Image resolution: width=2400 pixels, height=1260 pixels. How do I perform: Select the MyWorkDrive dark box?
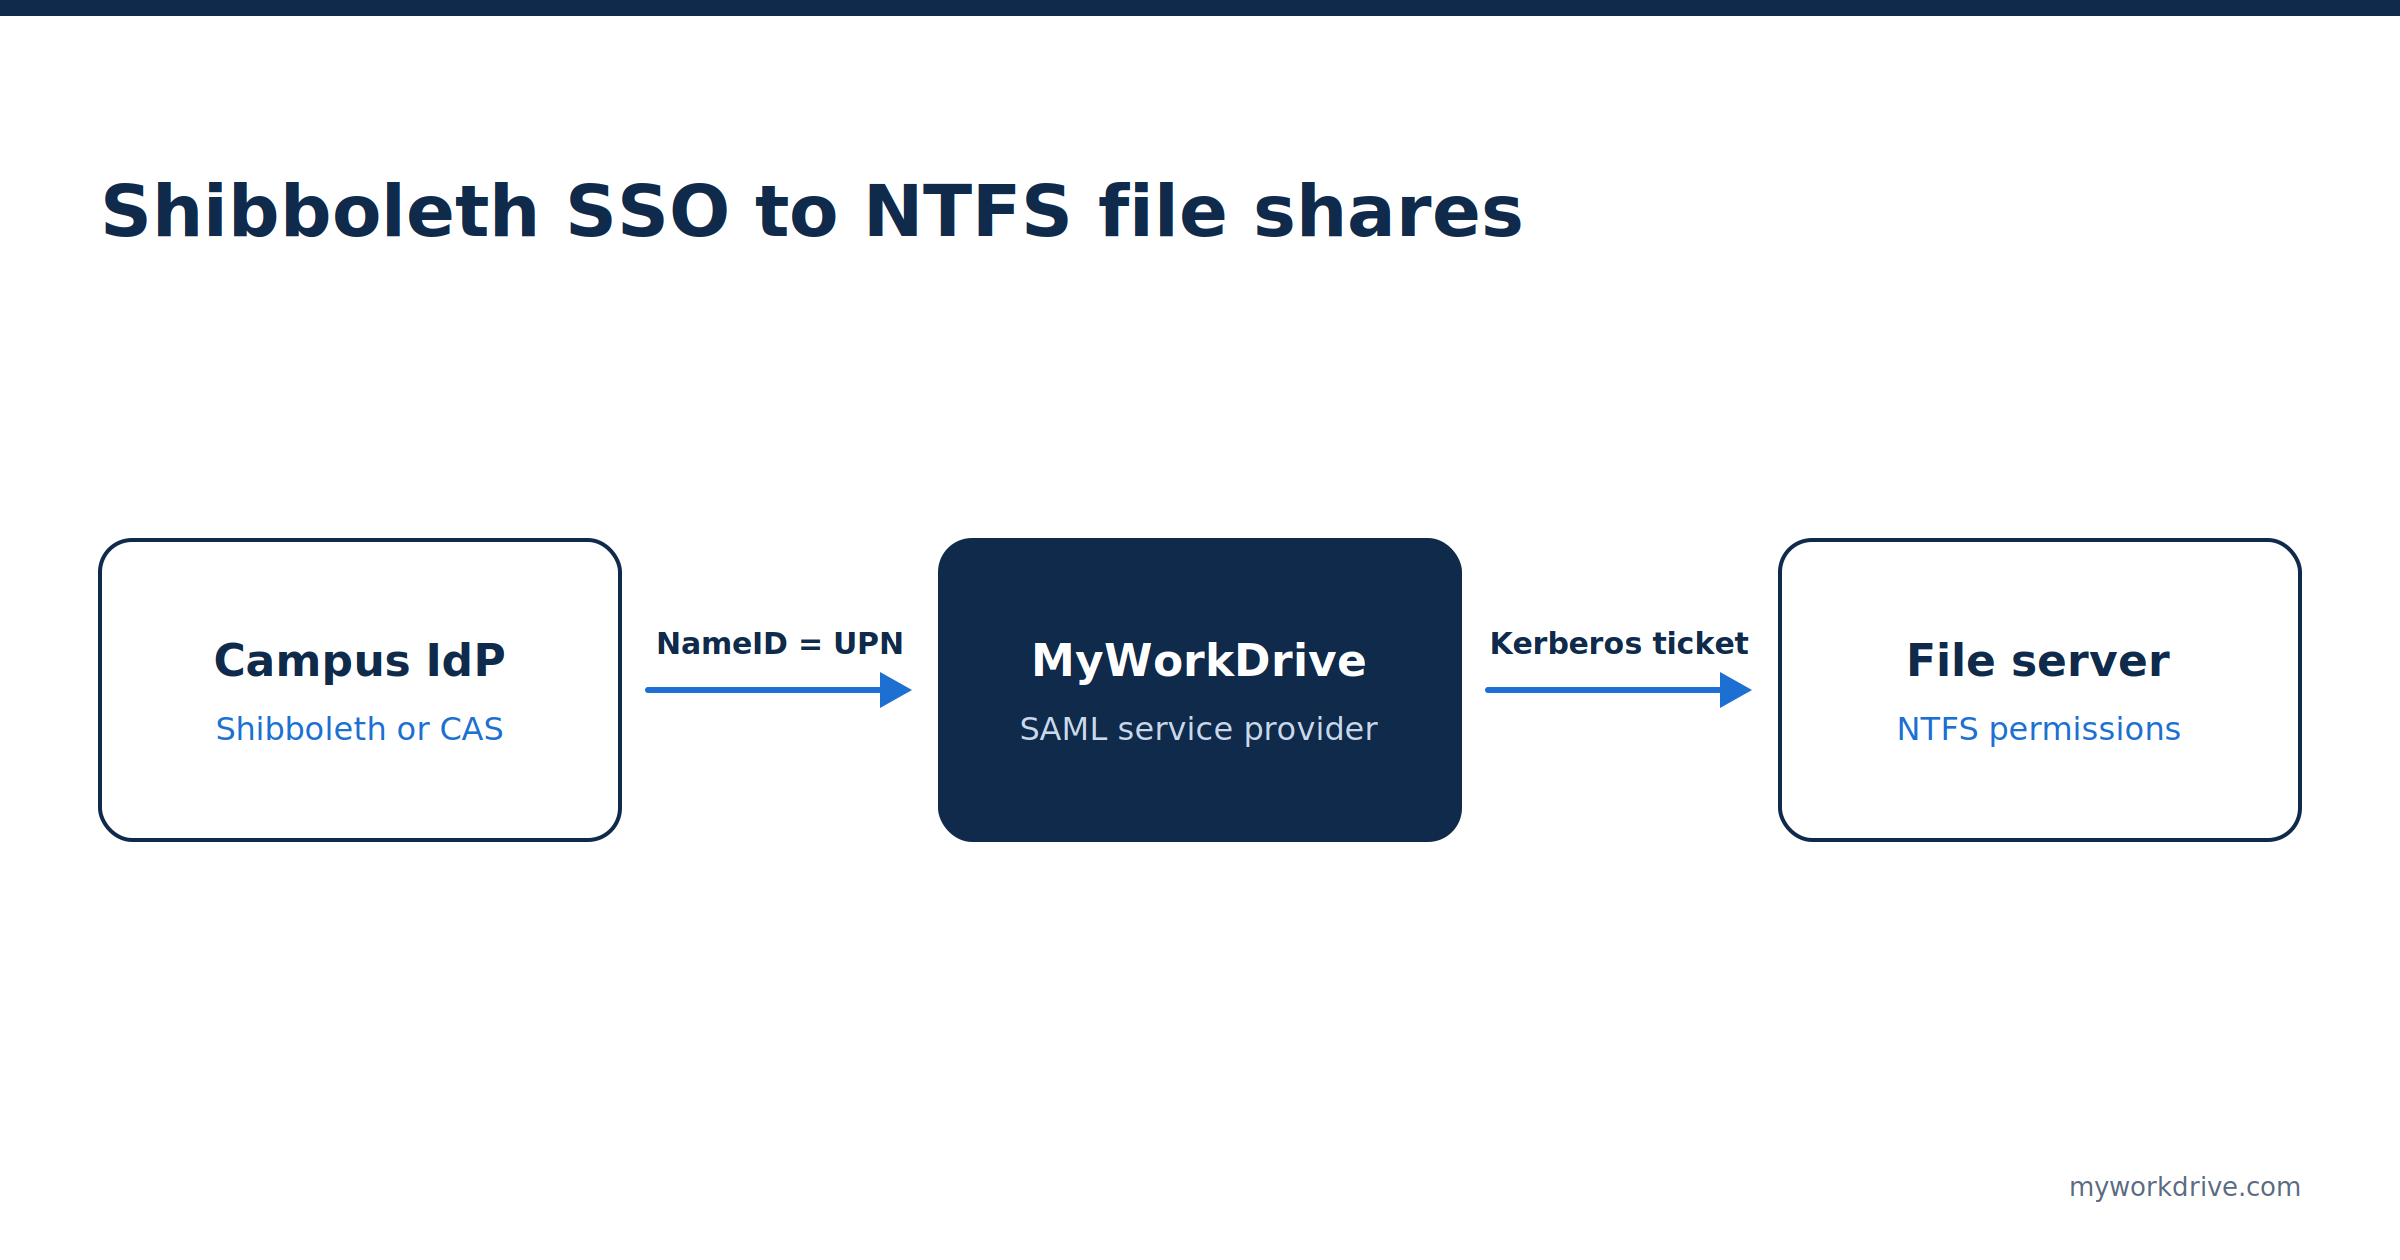[1200, 690]
